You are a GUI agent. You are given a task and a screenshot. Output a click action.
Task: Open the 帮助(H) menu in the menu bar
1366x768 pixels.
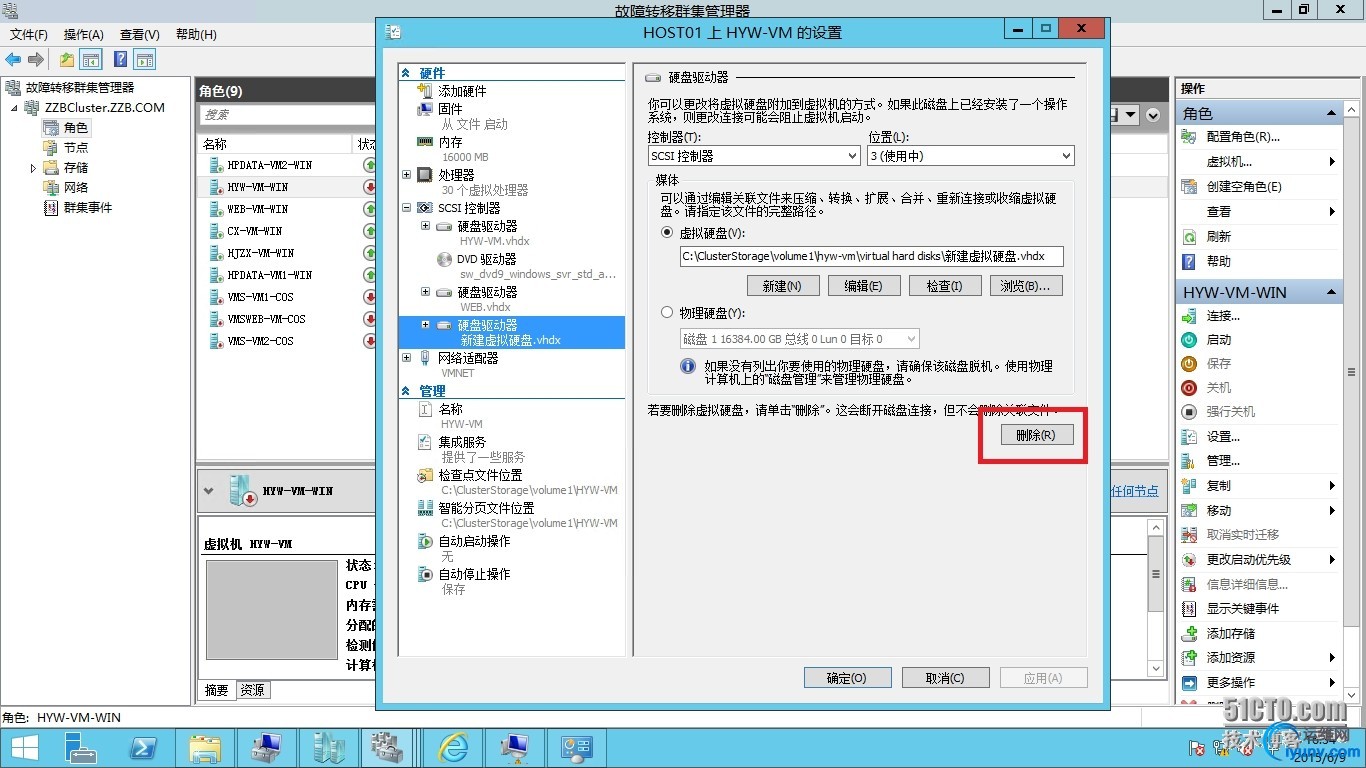[x=196, y=35]
